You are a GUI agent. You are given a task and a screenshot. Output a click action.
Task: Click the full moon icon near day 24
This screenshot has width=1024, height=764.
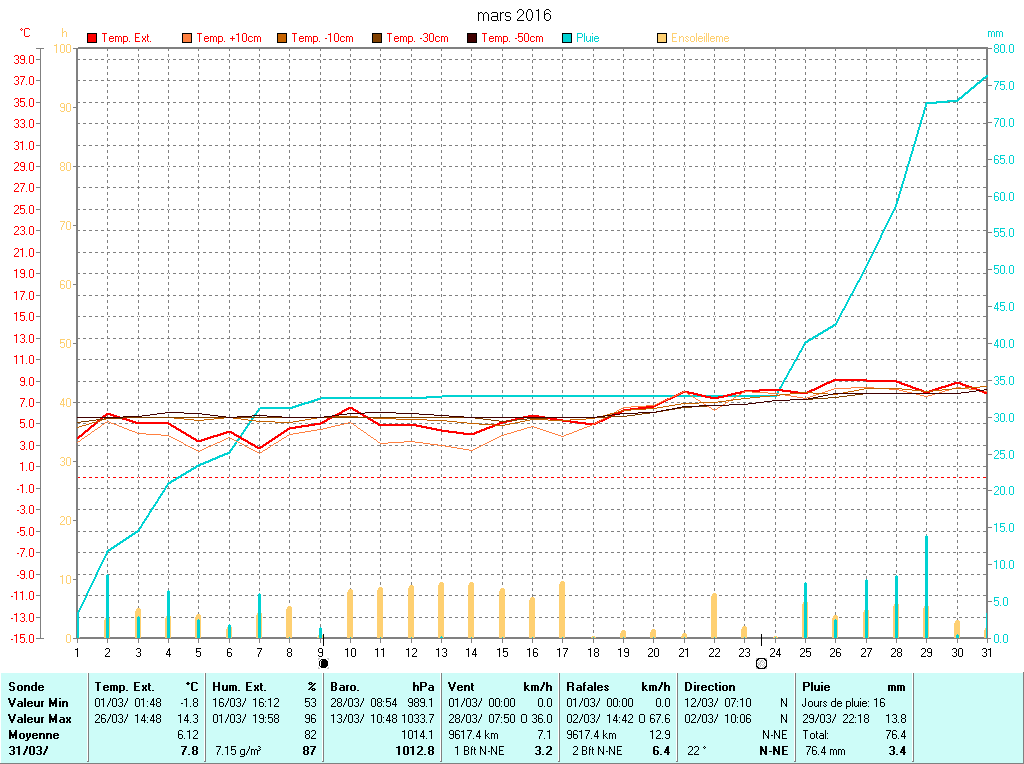[x=761, y=663]
